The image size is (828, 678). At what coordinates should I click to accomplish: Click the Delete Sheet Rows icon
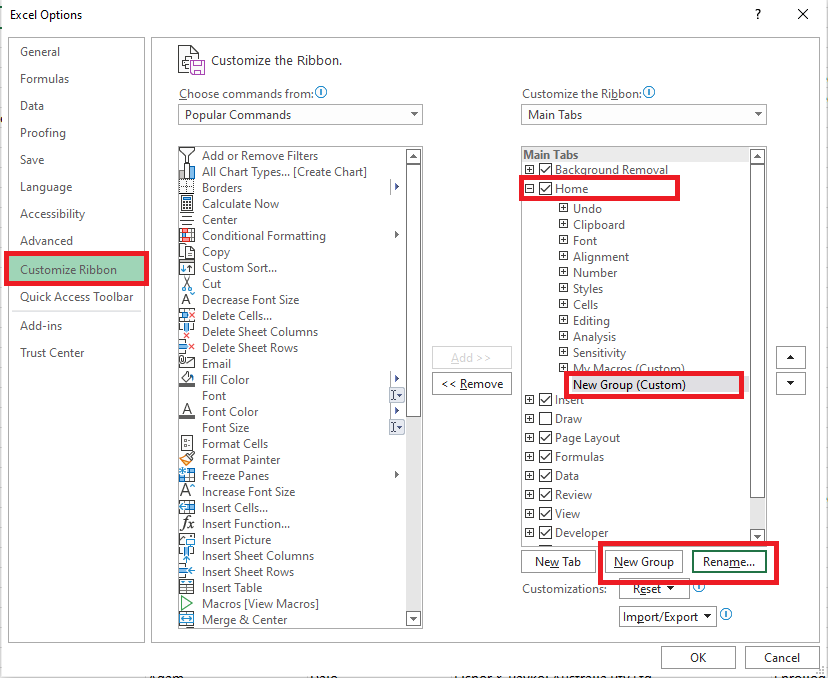[187, 347]
